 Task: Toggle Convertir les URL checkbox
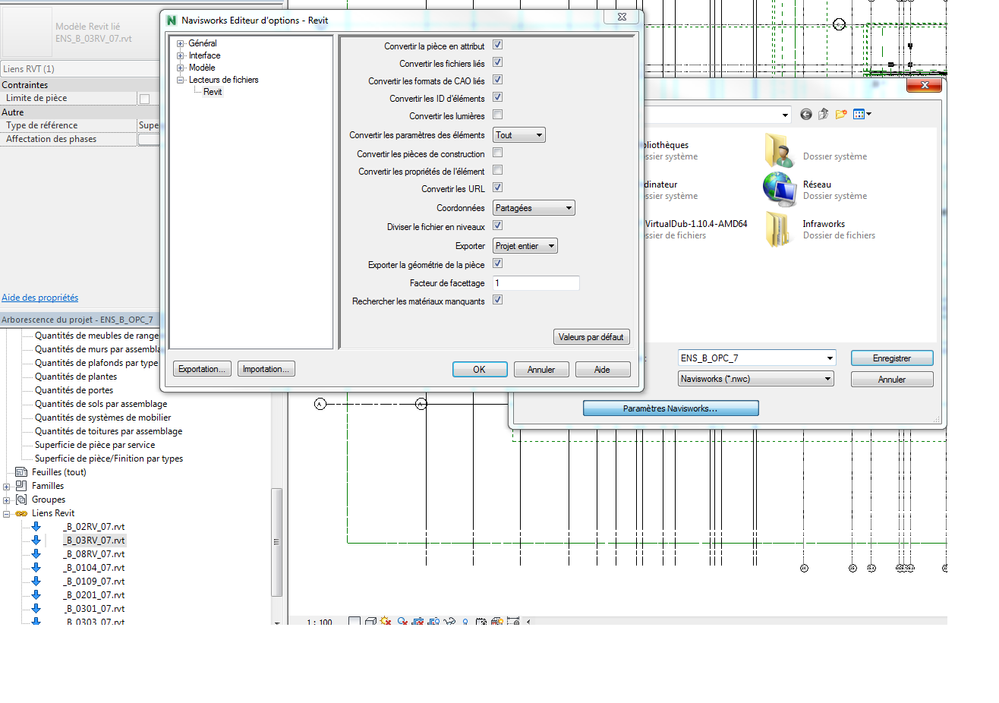pos(498,187)
